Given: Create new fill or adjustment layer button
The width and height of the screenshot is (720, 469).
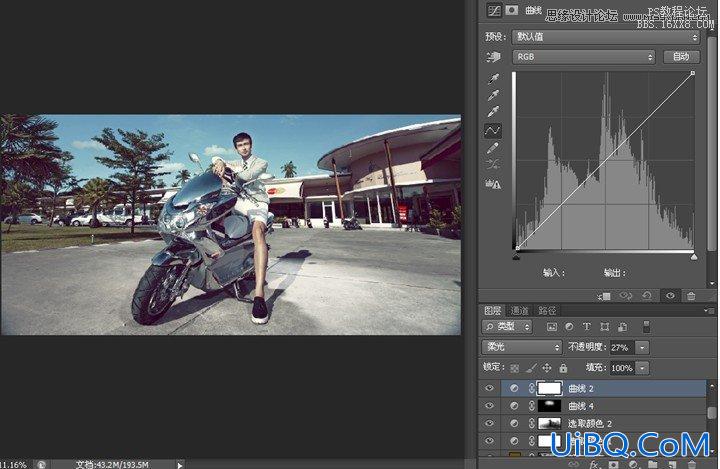Looking at the screenshot, I should coord(633,464).
